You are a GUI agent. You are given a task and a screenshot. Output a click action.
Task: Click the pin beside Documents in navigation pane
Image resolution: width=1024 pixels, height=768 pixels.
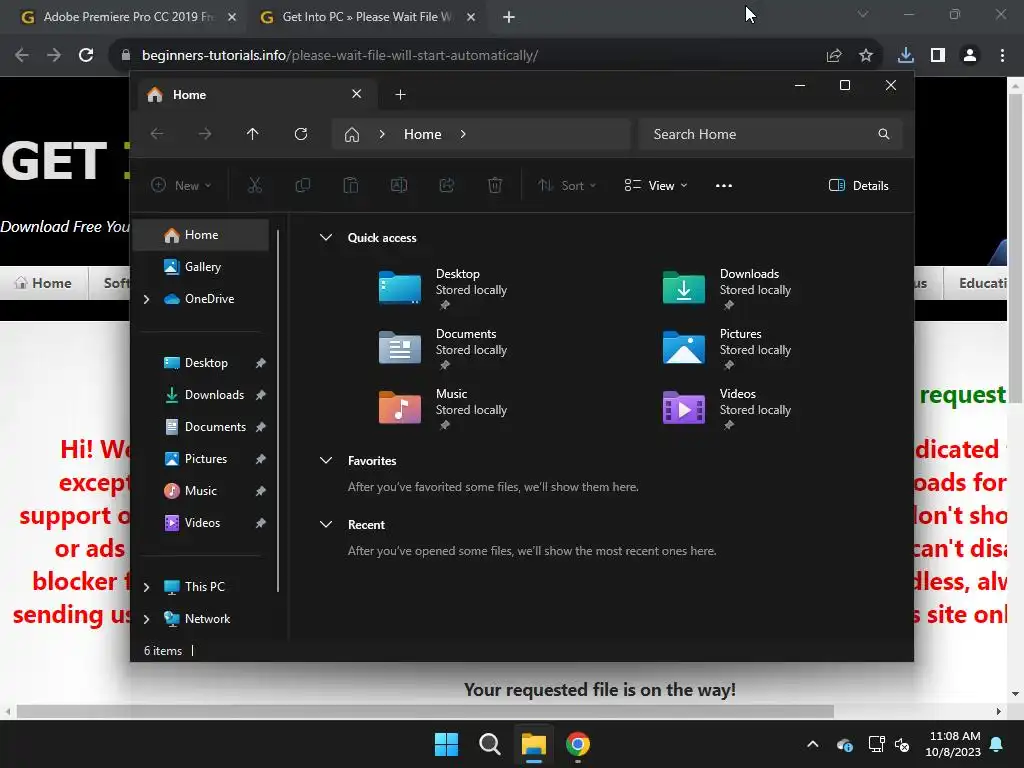click(261, 427)
